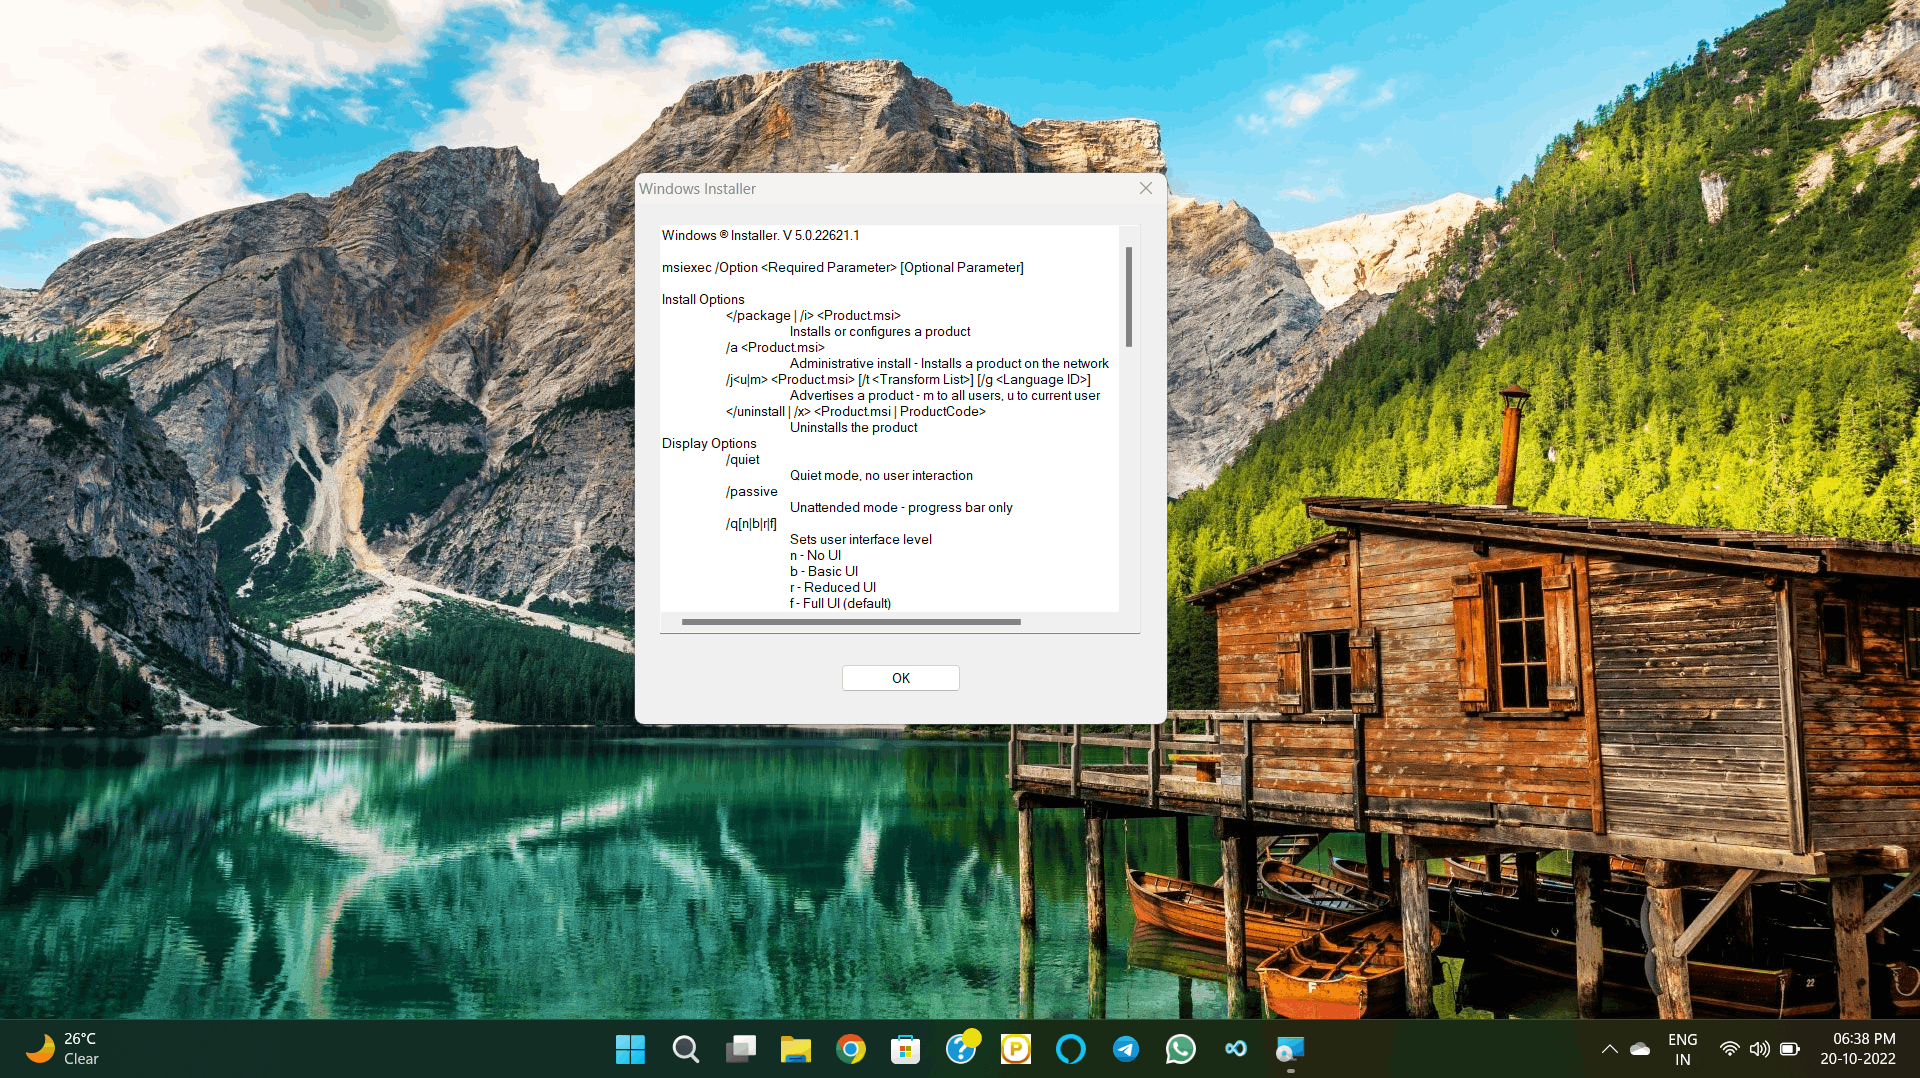Viewport: 1920px width, 1078px height.
Task: Open Wi-Fi network settings in tray
Action: click(x=1729, y=1049)
